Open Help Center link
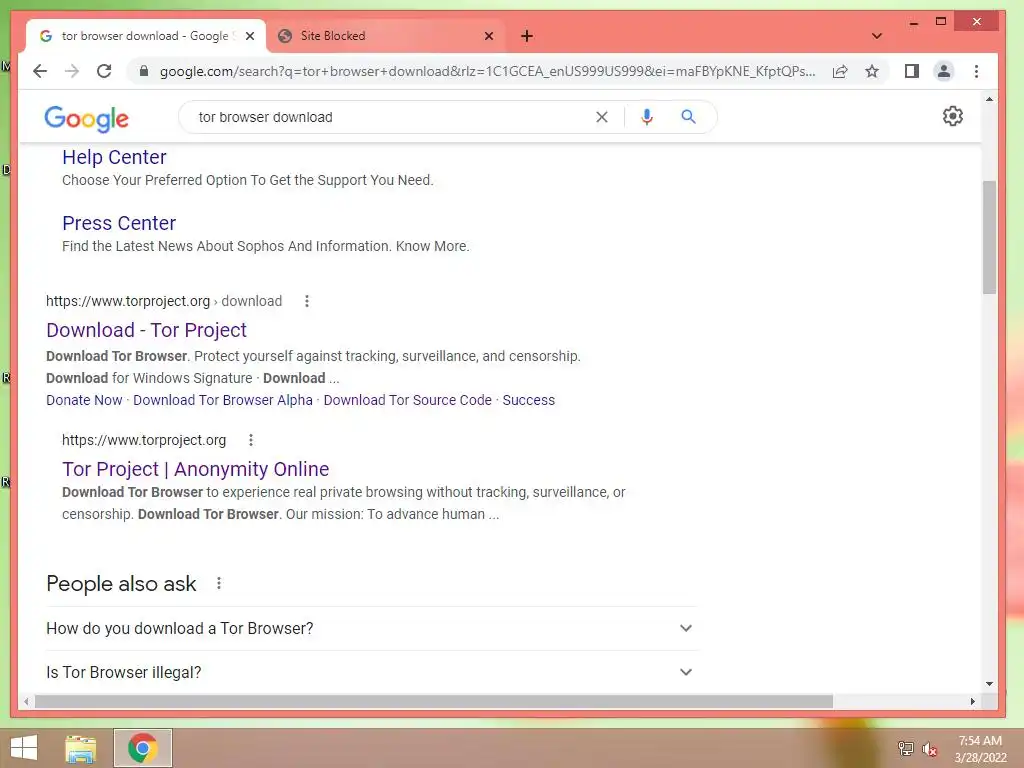This screenshot has width=1024, height=768. tap(114, 157)
